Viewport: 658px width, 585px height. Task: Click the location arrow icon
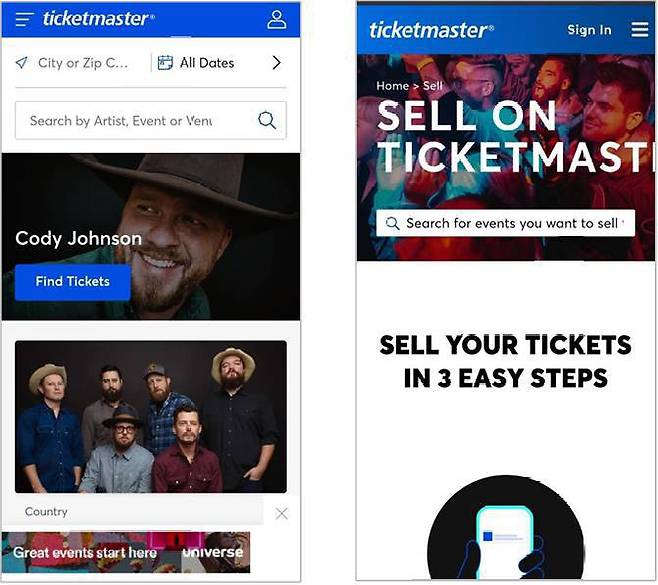tap(21, 63)
